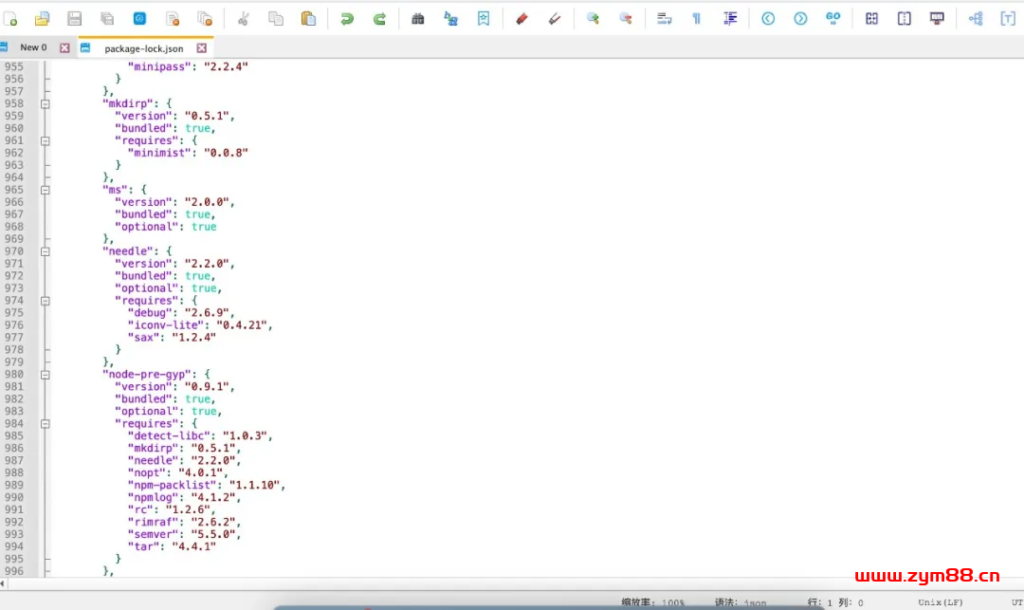Click the Paste clipboard icon
The image size is (1024, 610).
coord(308,18)
